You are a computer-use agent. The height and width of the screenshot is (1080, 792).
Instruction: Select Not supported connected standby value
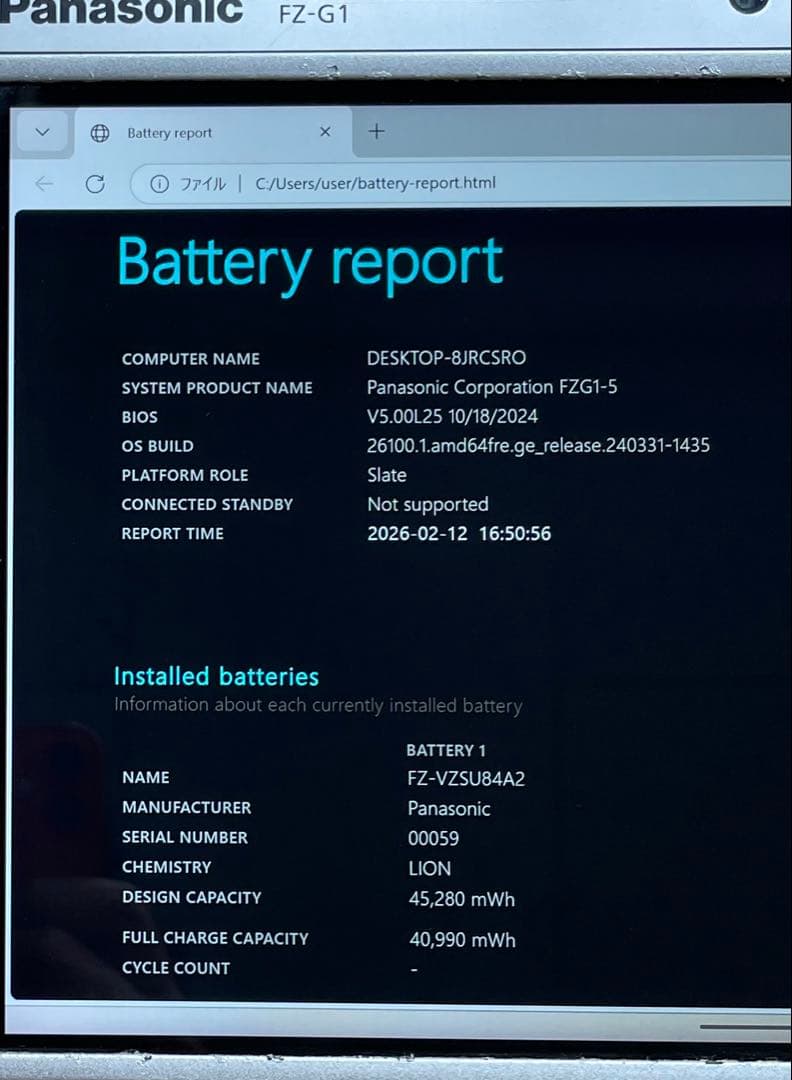428,504
